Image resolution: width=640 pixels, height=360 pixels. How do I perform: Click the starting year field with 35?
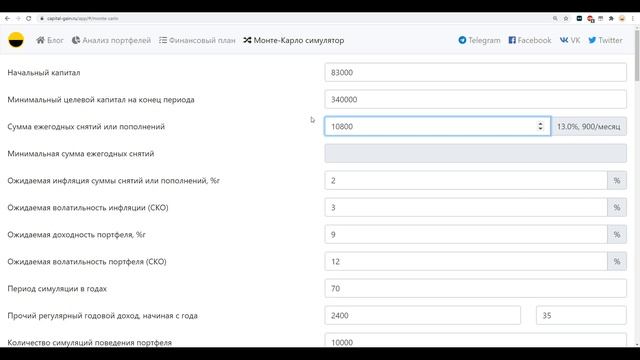point(581,316)
